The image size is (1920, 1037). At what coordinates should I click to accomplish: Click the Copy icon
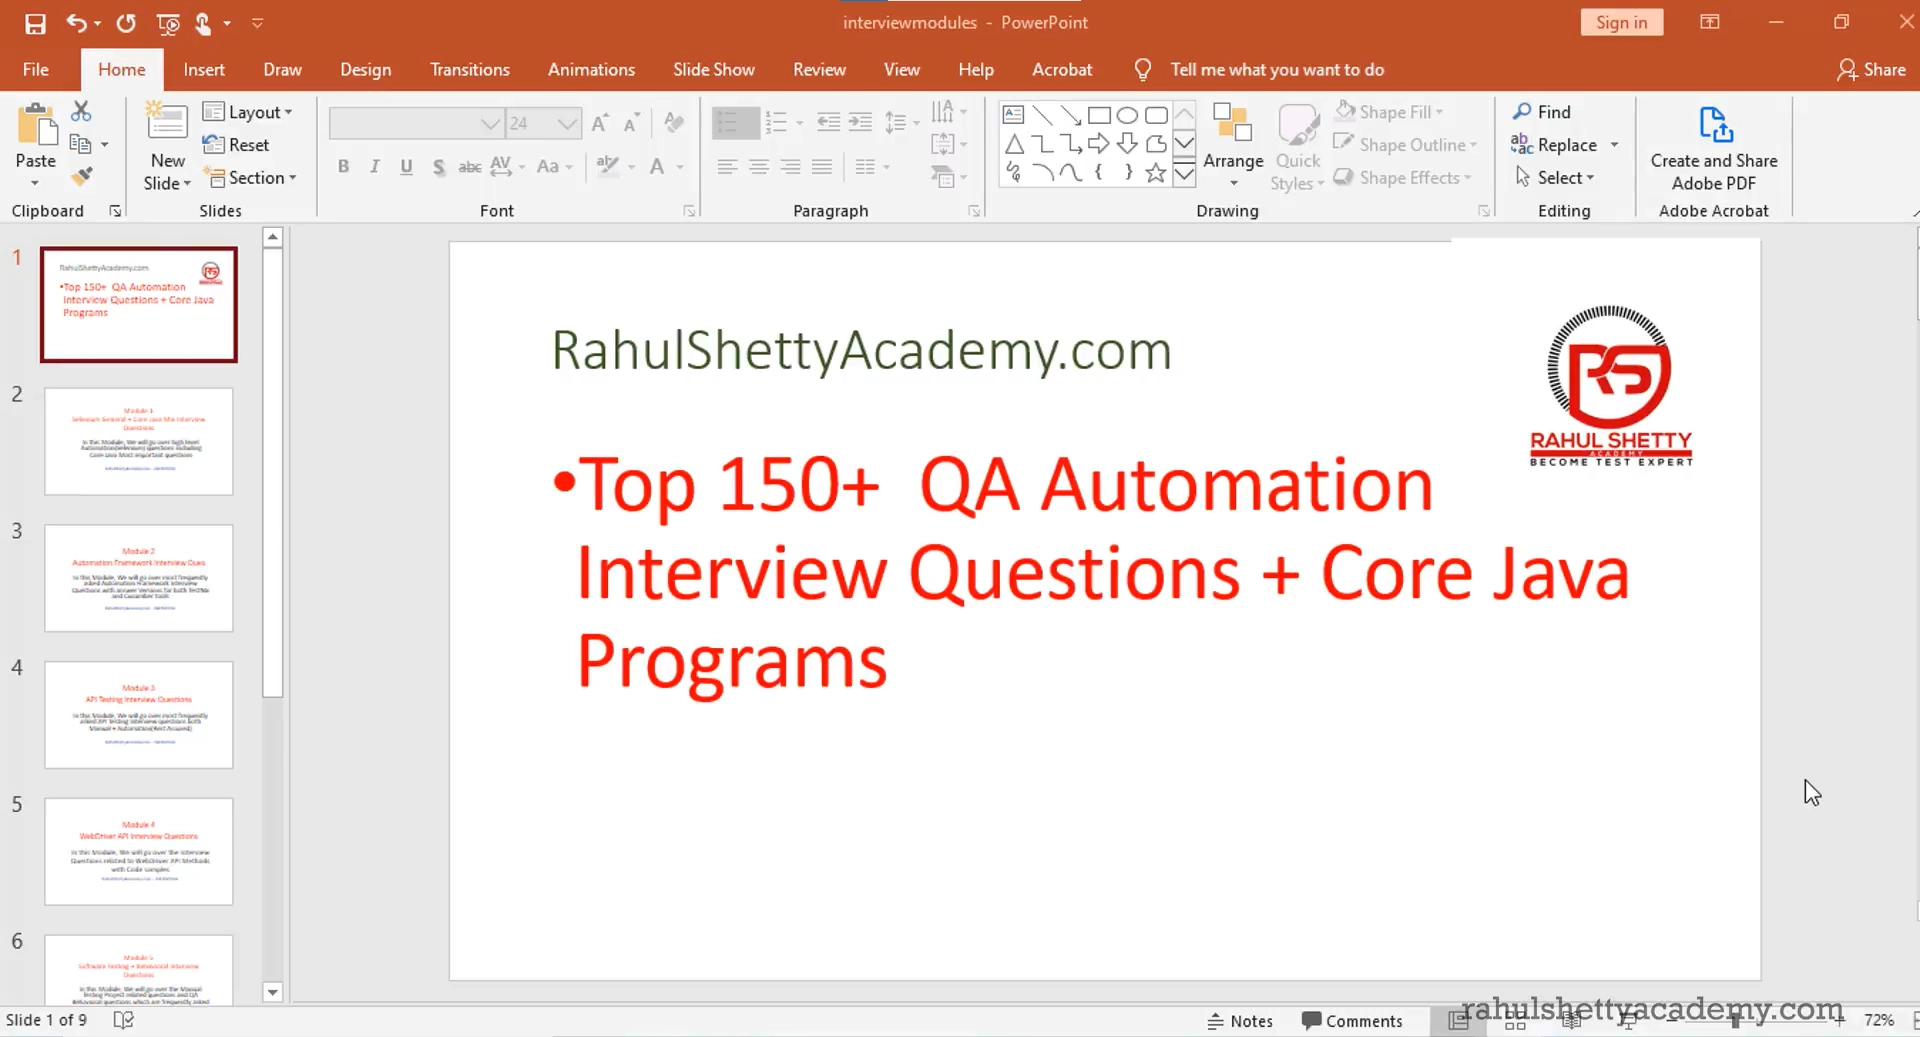tap(81, 144)
